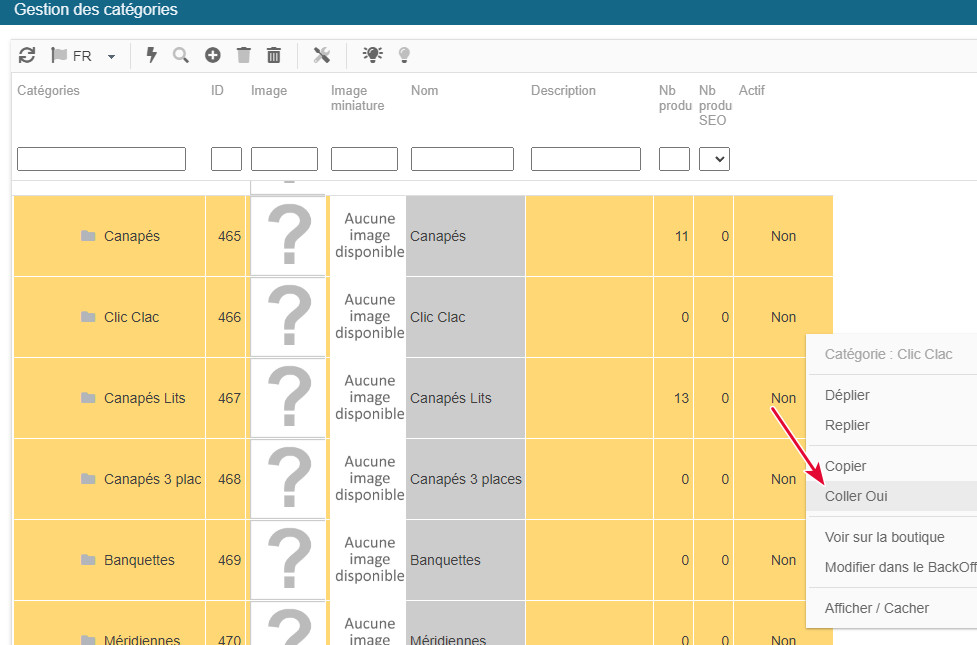Click the magnifying glass search icon

click(x=181, y=56)
